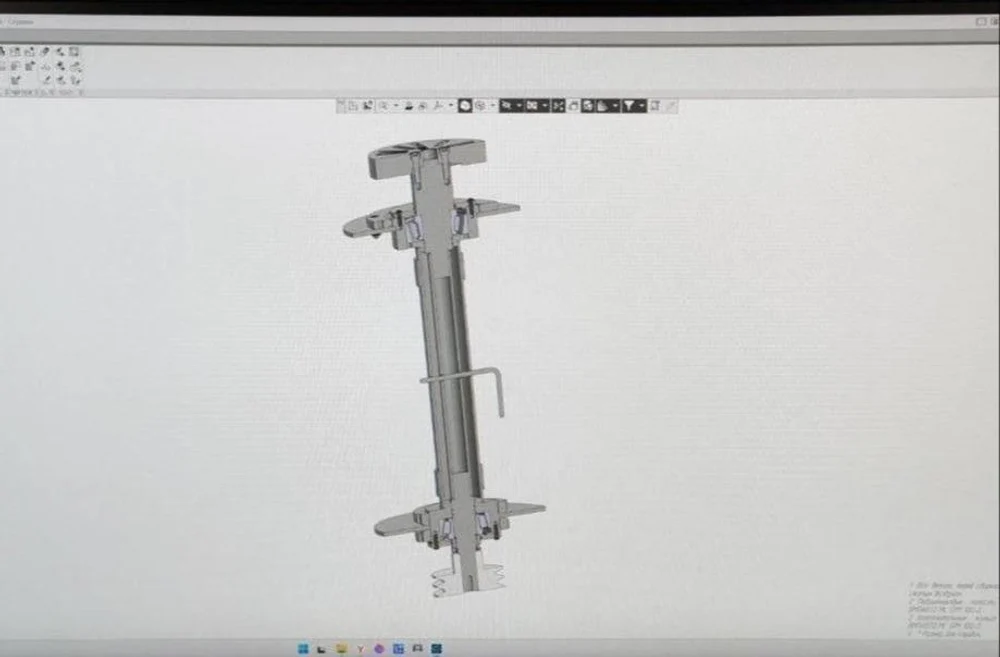Viewport: 1000px width, 657px height.
Task: Click the first dark highlighted view mode icon
Action: point(507,105)
